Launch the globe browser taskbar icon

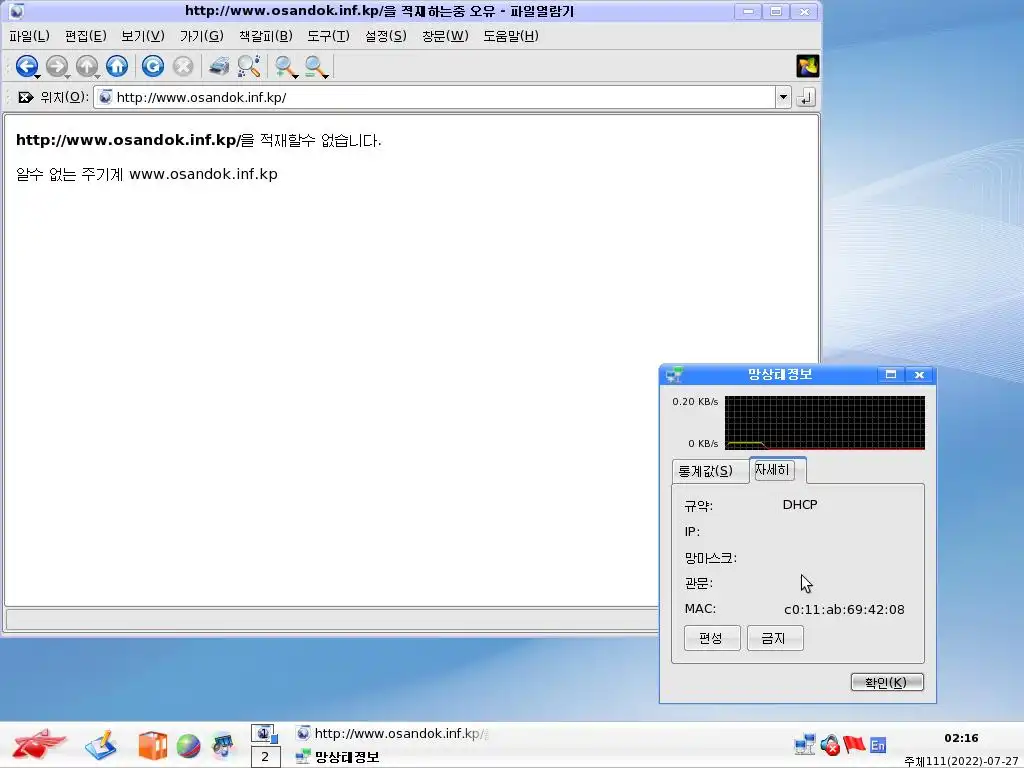coord(188,746)
